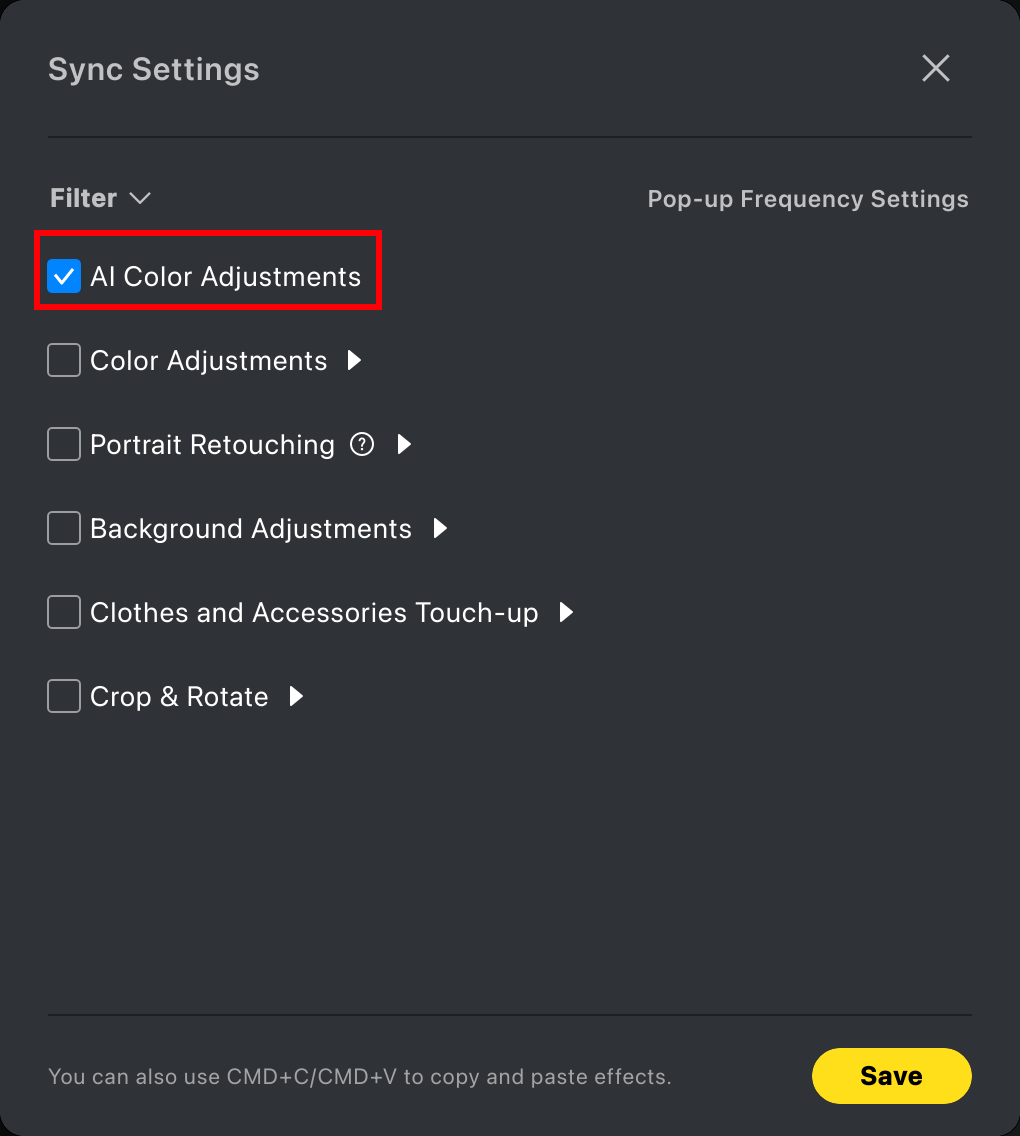Click the Background Adjustments label text
The image size is (1020, 1136).
pyautogui.click(x=251, y=529)
